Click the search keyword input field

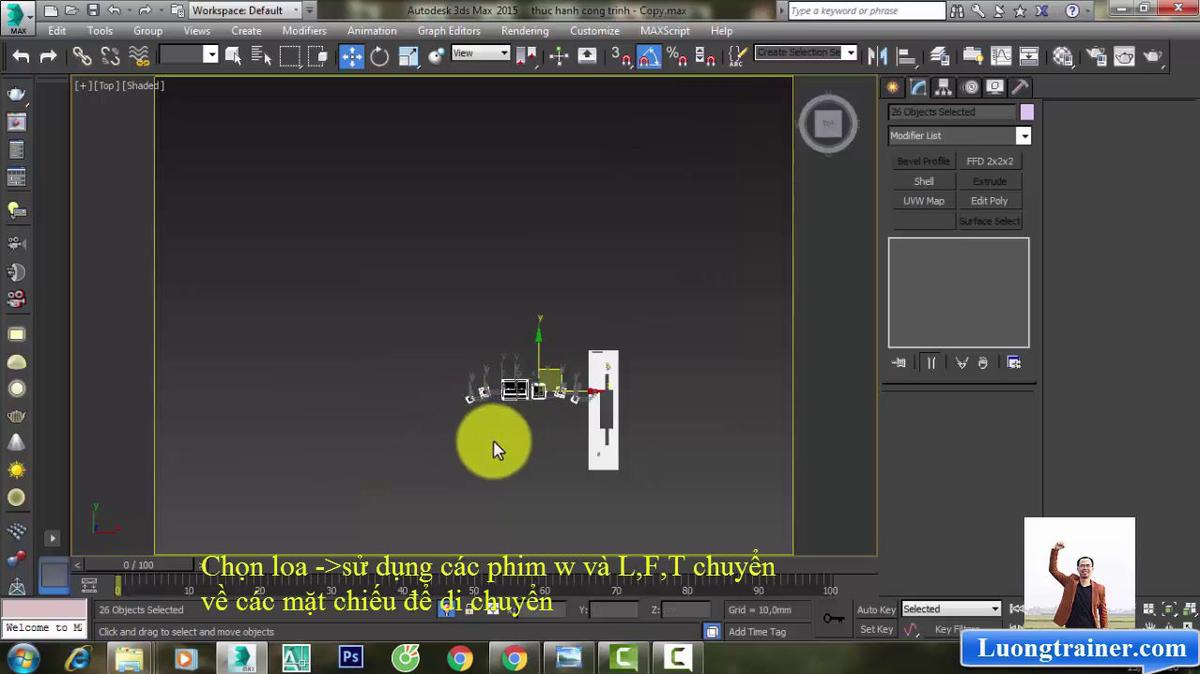click(x=865, y=11)
